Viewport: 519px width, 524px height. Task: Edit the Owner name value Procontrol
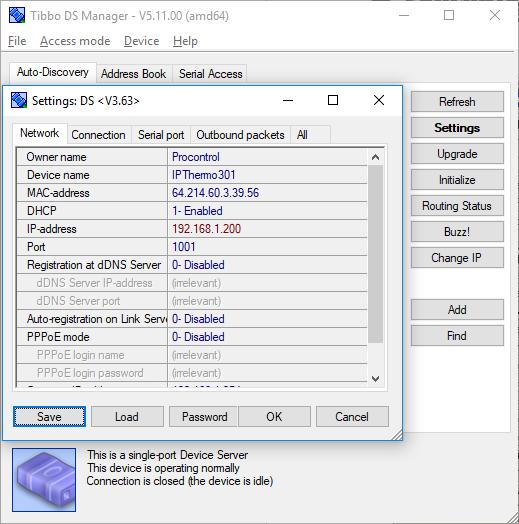point(267,157)
